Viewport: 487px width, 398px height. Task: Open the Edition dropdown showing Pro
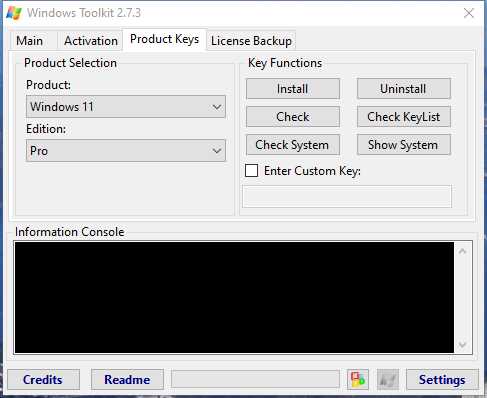tap(126, 151)
